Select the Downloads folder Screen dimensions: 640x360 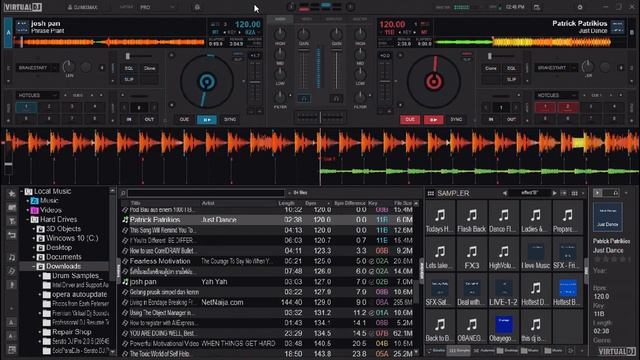coord(63,266)
